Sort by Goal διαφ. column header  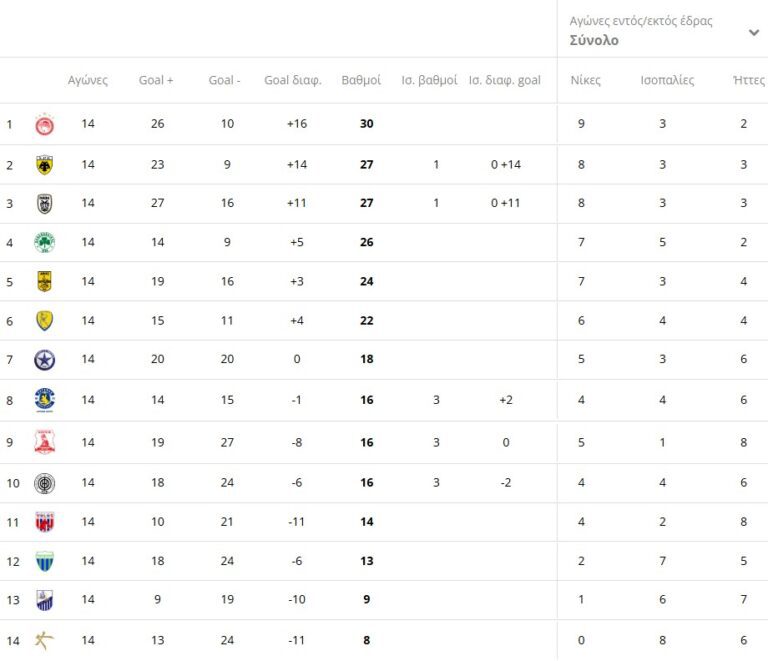(x=293, y=81)
